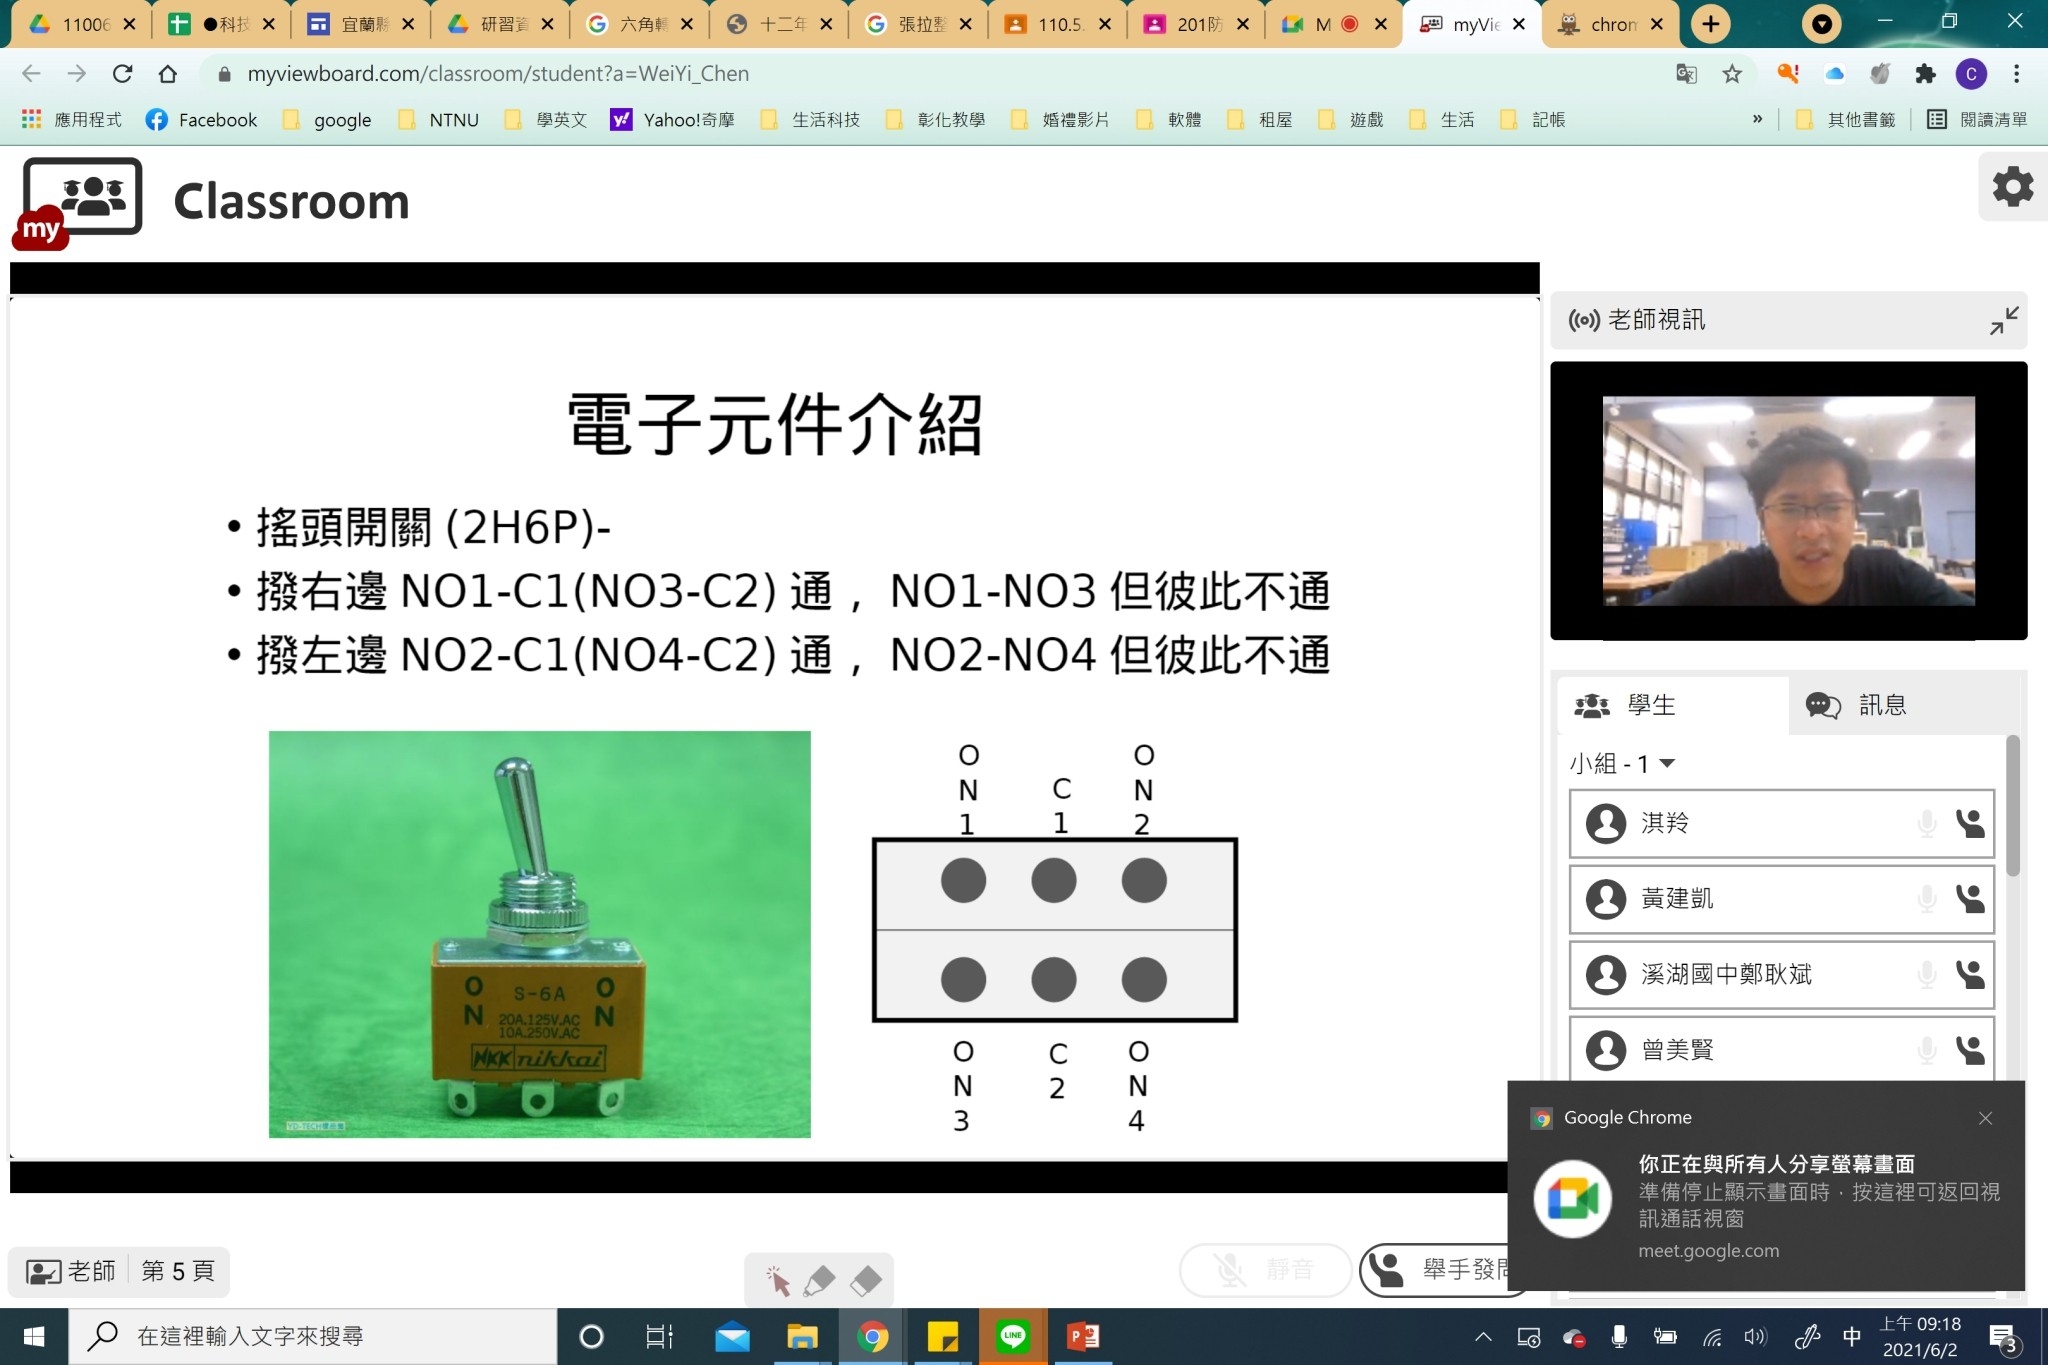Select the pointer cursor tool
2048x1365 pixels.
[x=778, y=1281]
